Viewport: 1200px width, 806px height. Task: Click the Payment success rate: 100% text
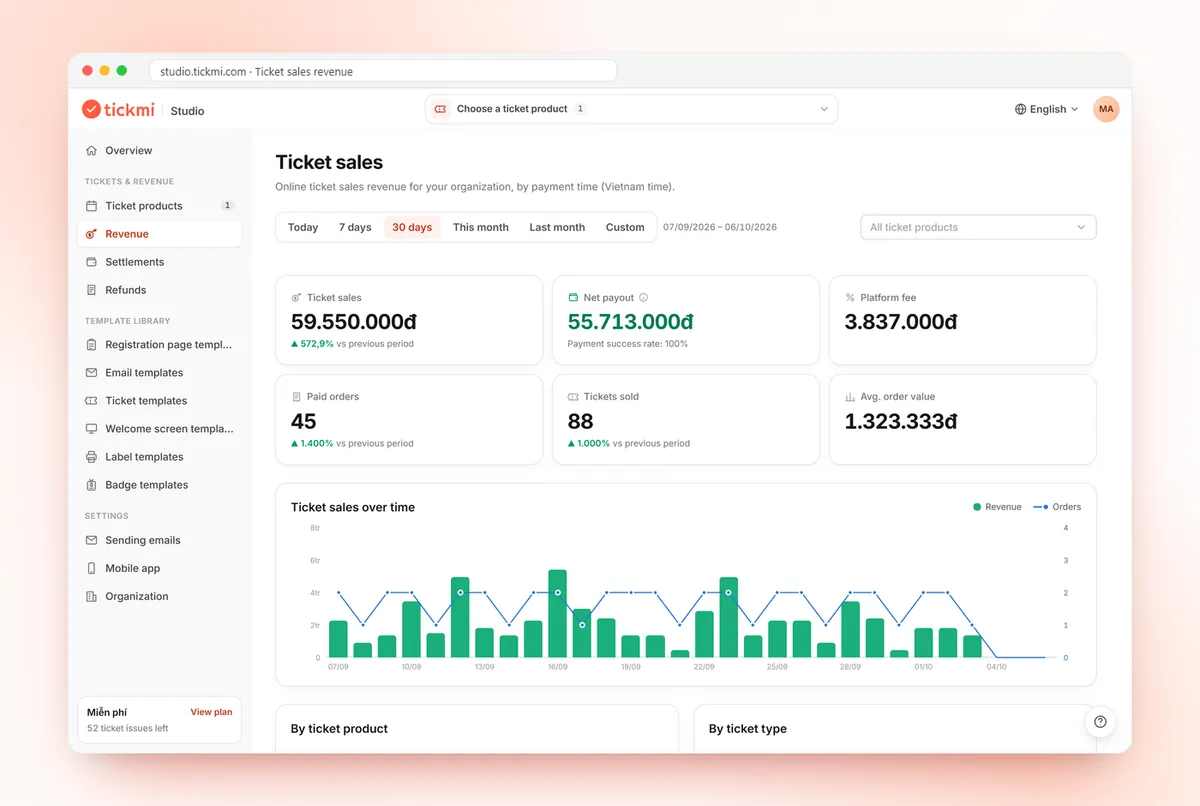[628, 344]
